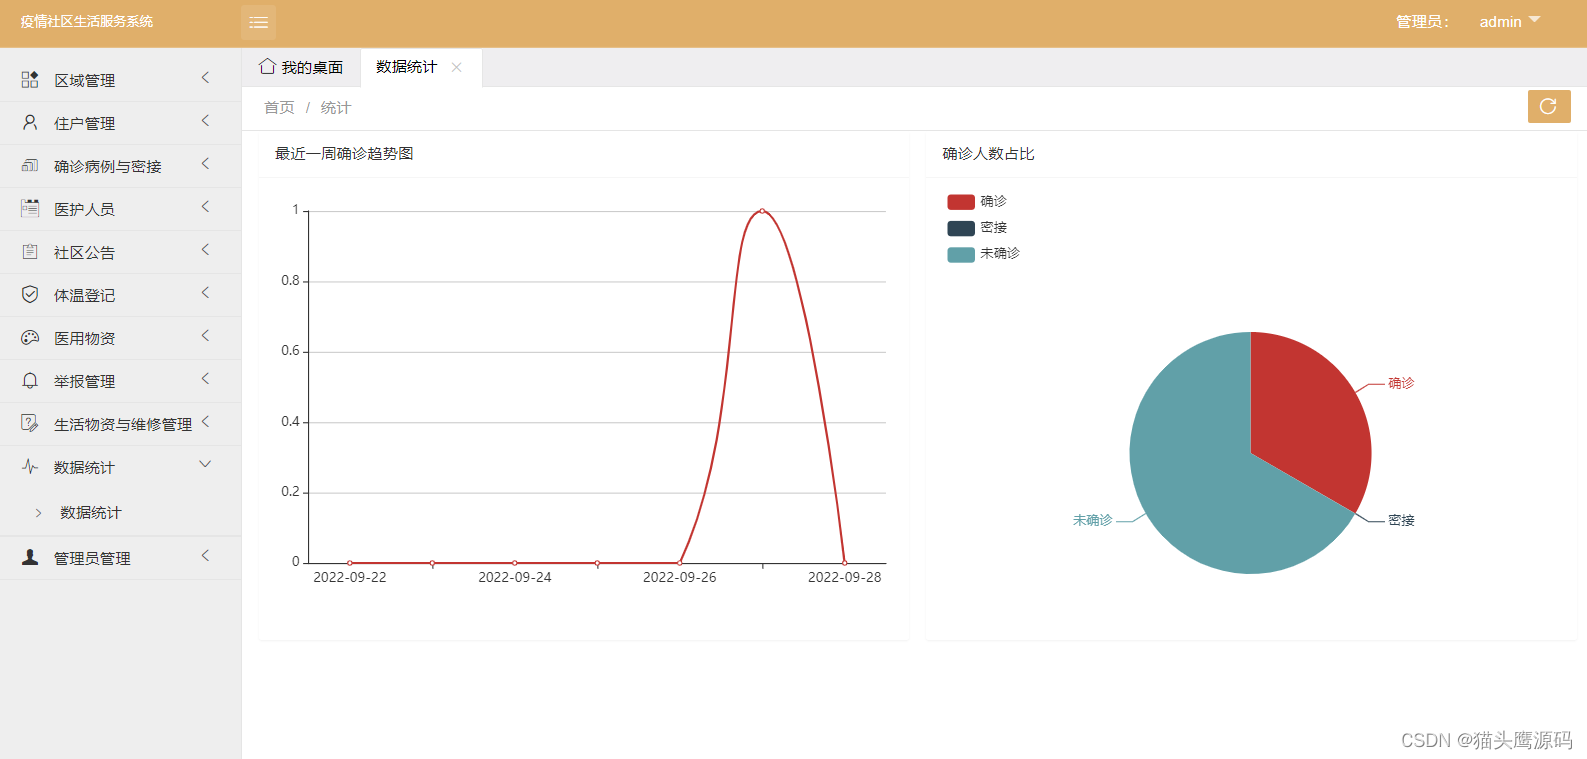Close the 数据统计 tab
This screenshot has width=1587, height=759.
457,67
